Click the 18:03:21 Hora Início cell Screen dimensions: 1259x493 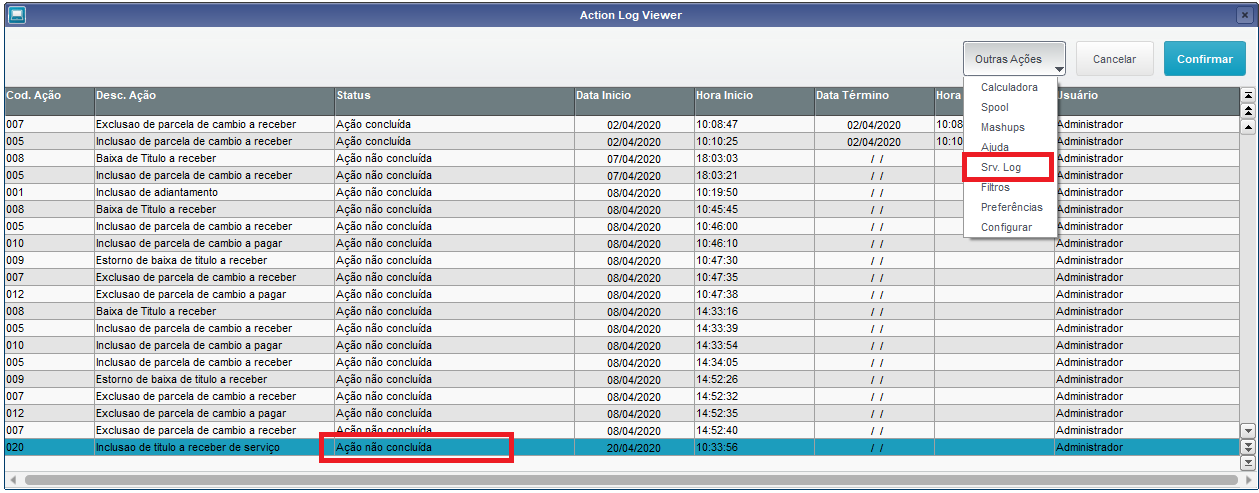pyautogui.click(x=754, y=175)
